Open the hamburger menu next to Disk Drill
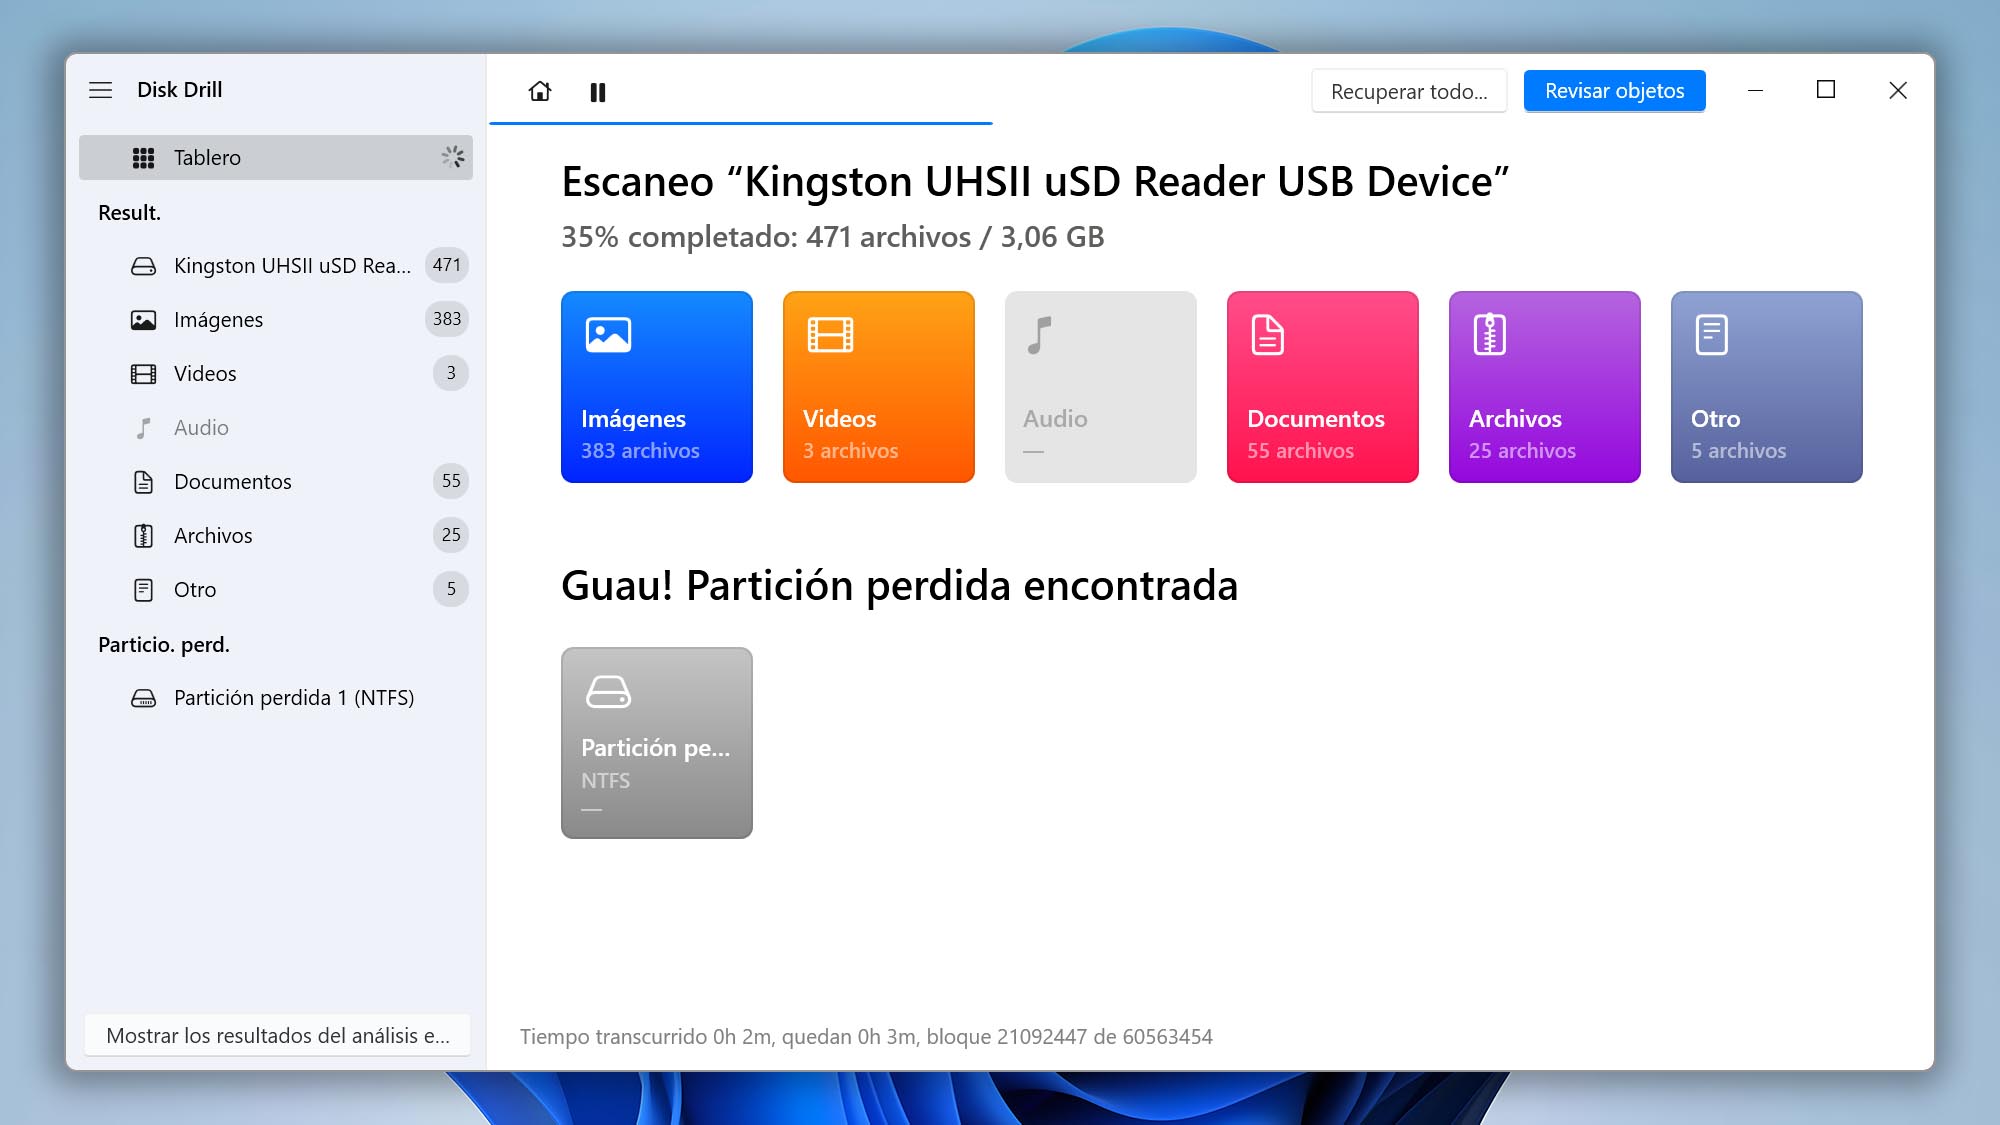Viewport: 2000px width, 1125px height. (101, 90)
